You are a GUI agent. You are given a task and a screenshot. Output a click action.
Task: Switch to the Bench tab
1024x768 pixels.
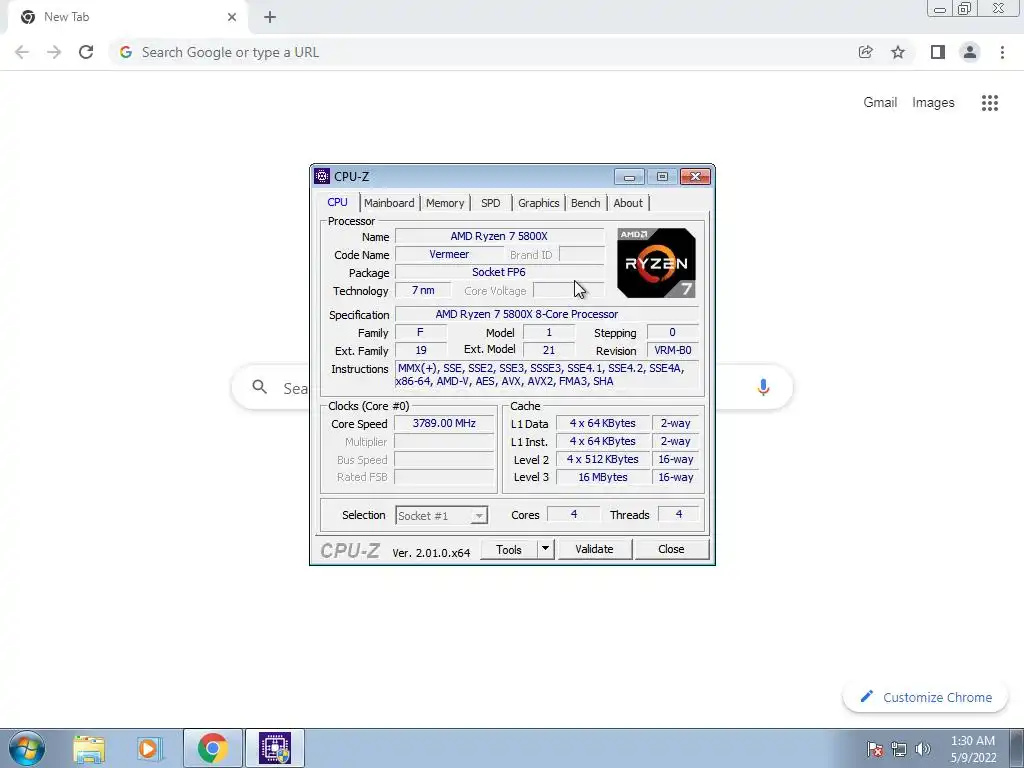click(x=586, y=203)
